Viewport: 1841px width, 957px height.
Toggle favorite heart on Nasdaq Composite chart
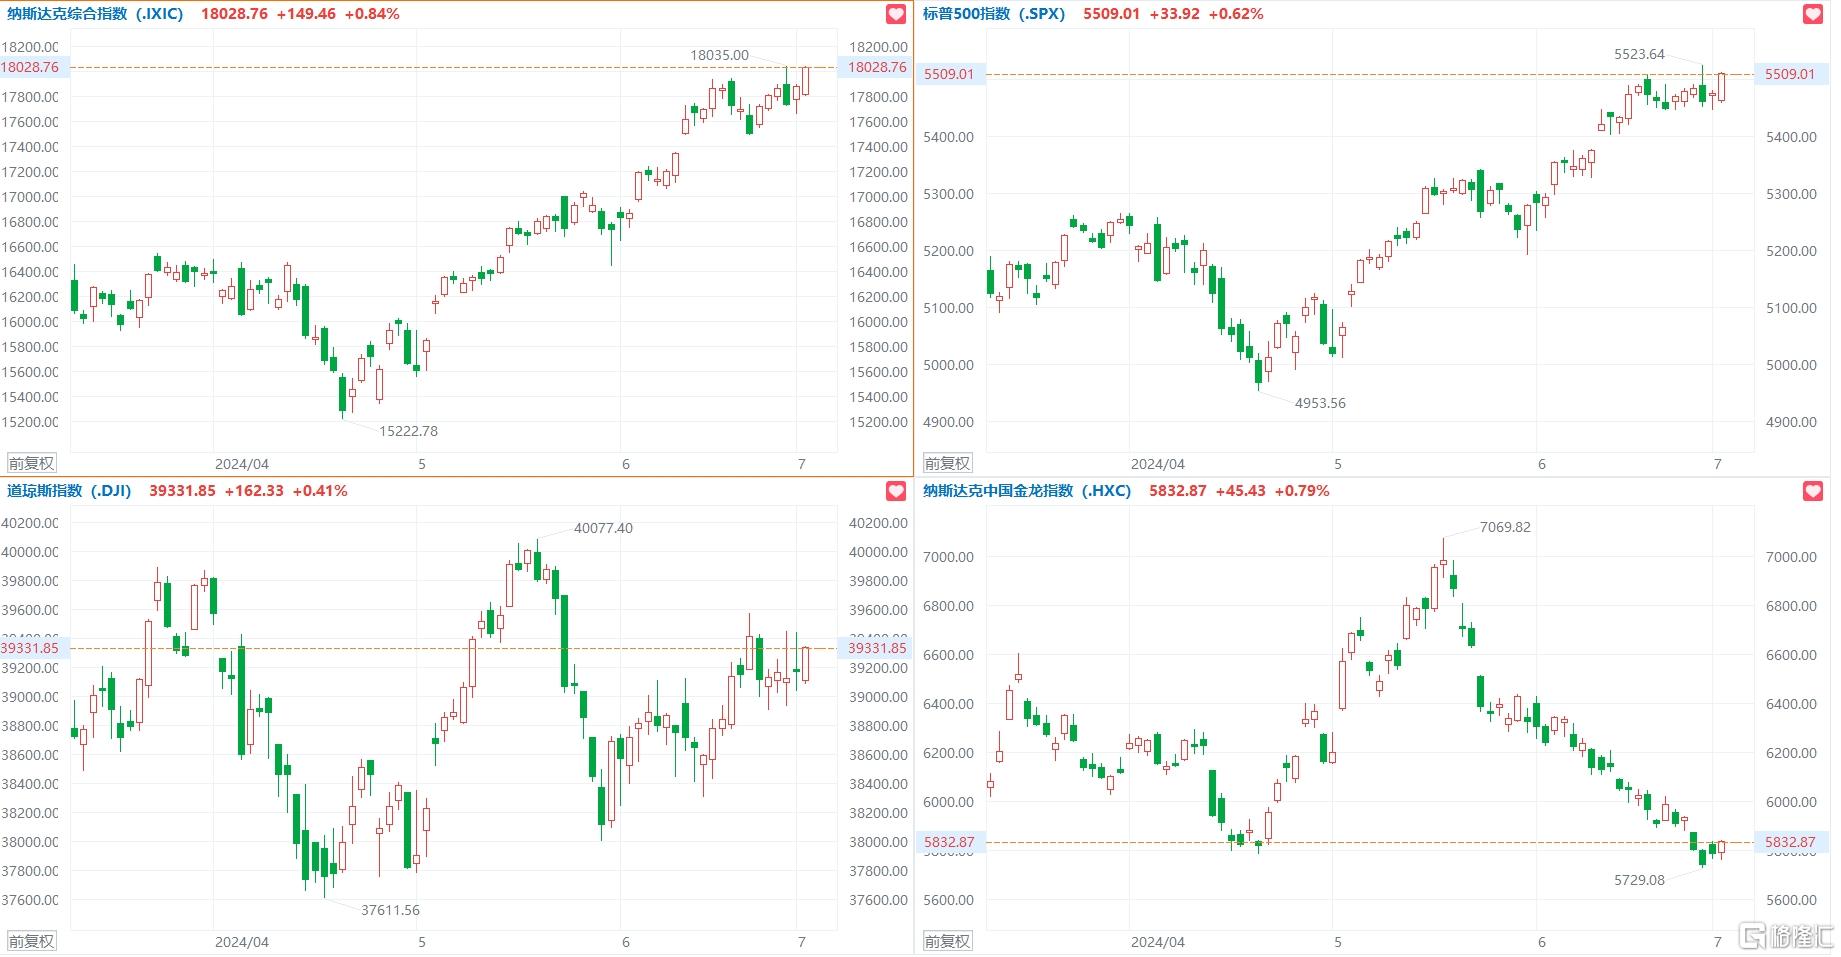(x=896, y=14)
